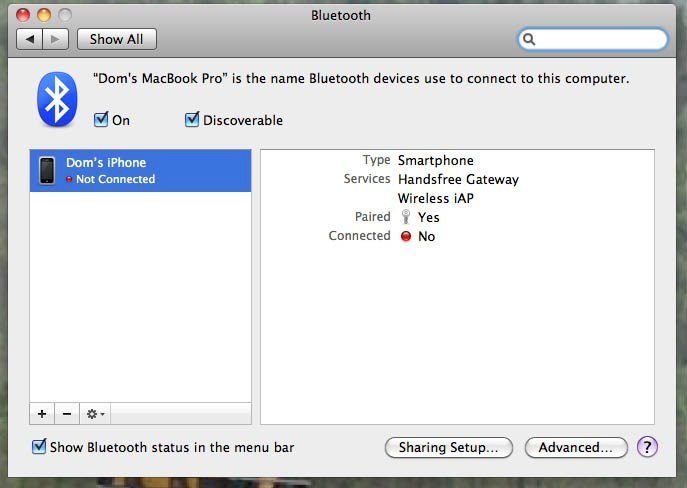This screenshot has width=687, height=488.
Task: Uncheck the Discoverable checkbox
Action: (192, 120)
